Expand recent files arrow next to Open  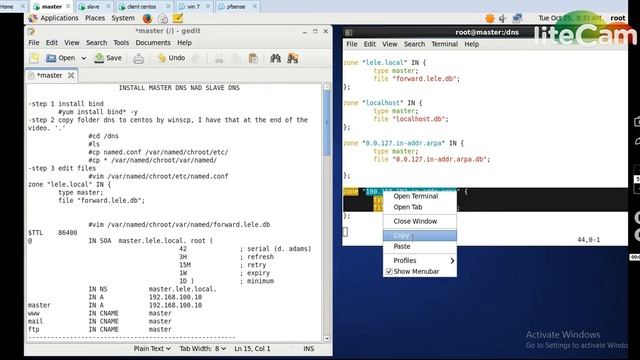[84, 58]
